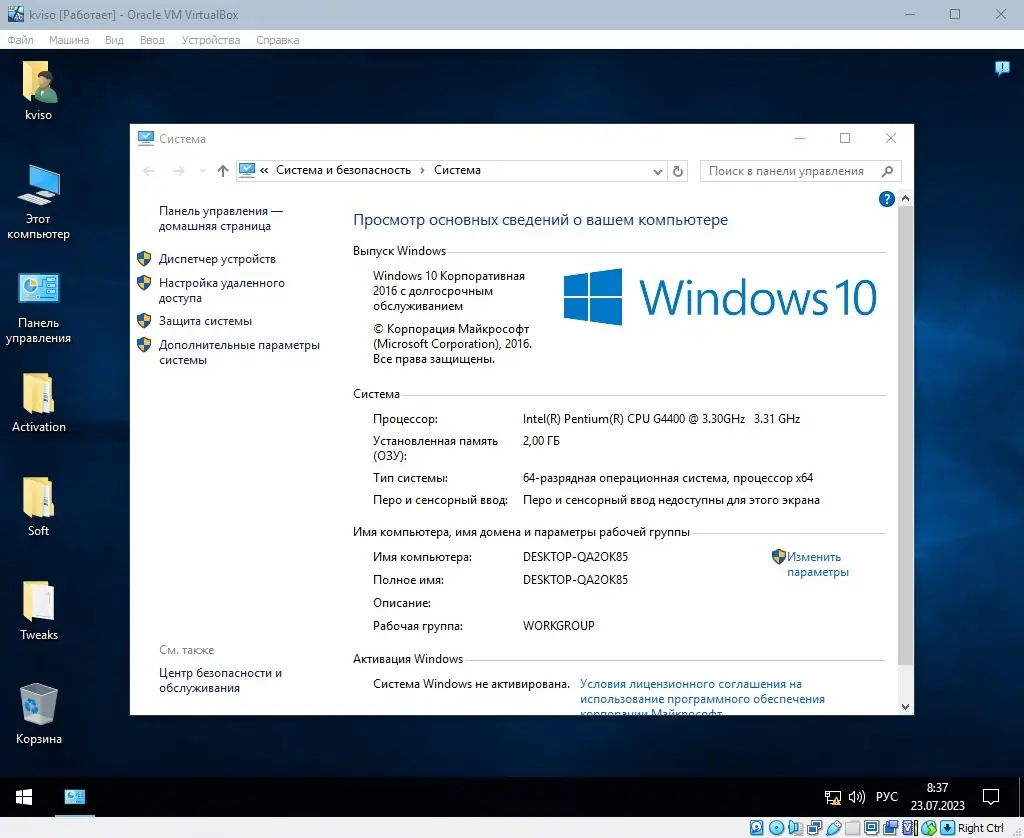Open the Windows Start button

coord(24,797)
